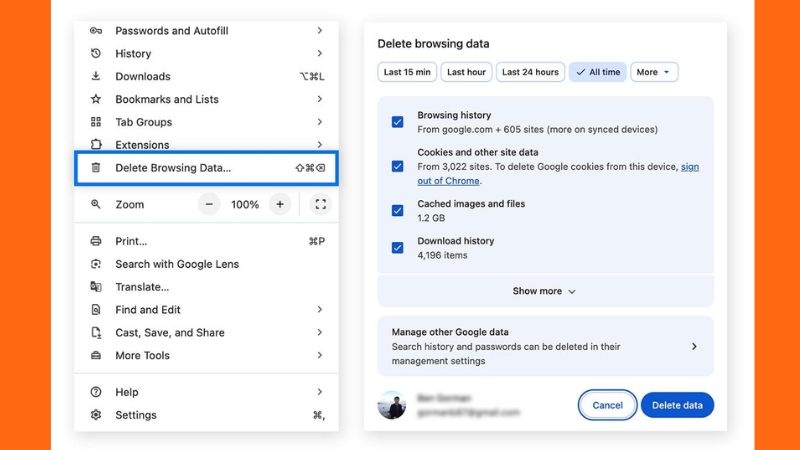Click the star icon next to Bookmarks and Lists

pyautogui.click(x=96, y=99)
